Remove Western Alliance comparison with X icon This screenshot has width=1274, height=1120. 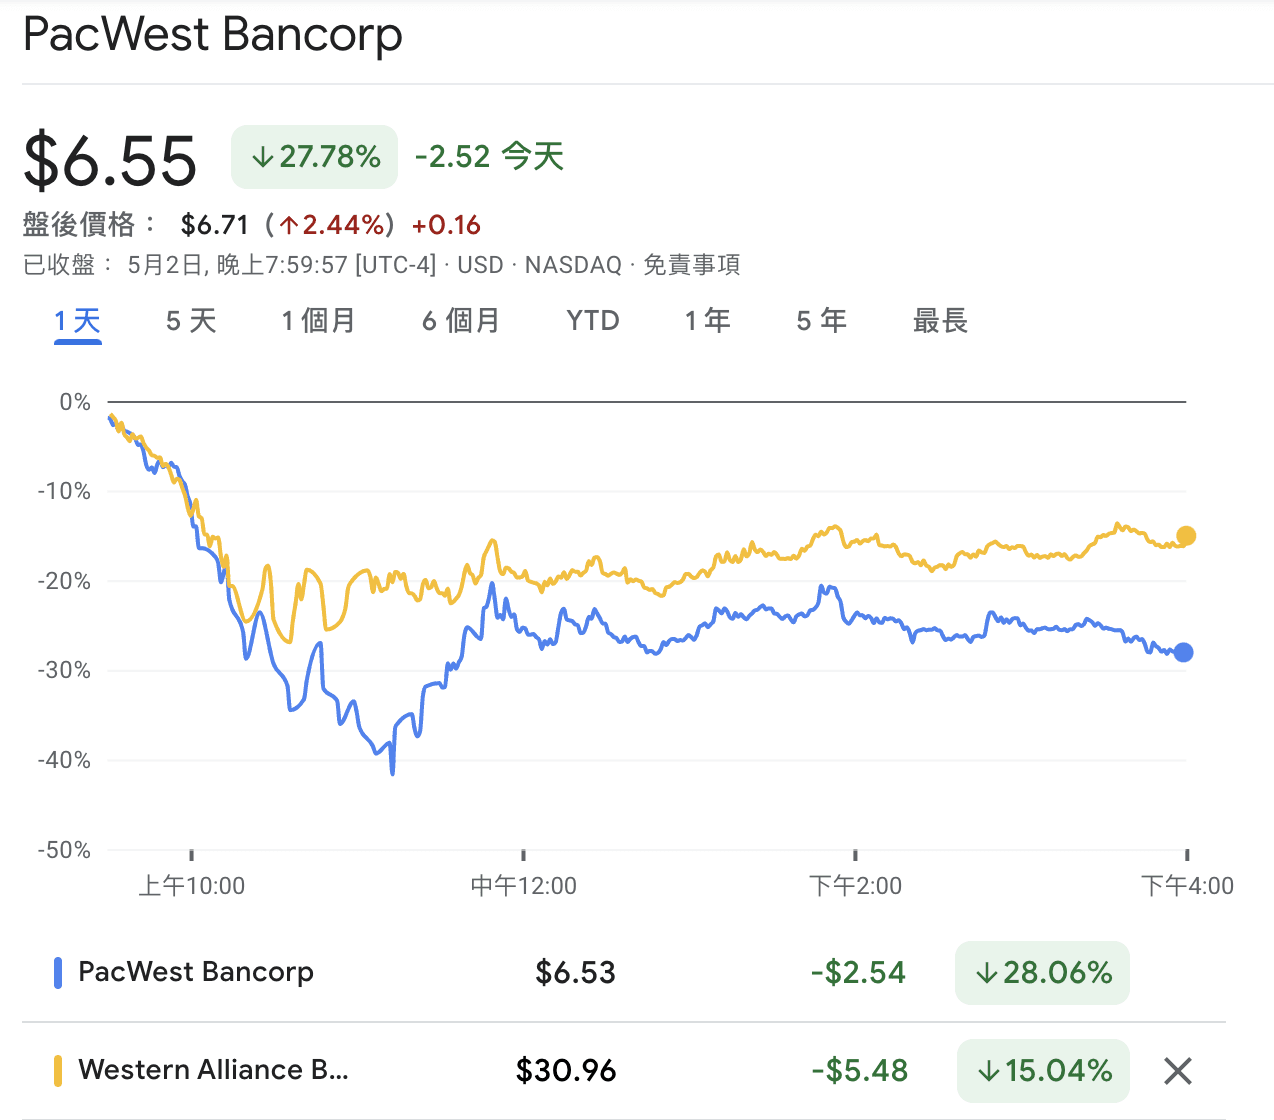[x=1178, y=1071]
